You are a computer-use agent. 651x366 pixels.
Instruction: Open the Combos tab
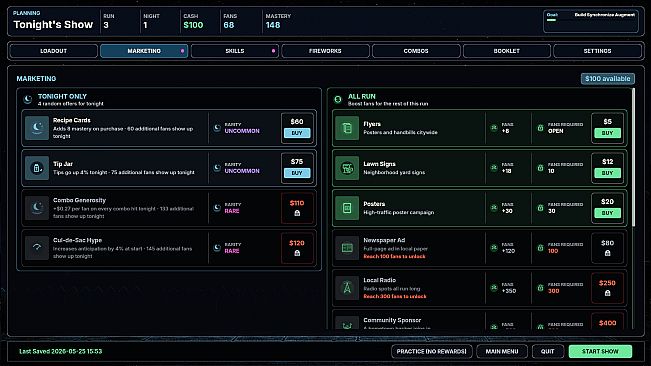pyautogui.click(x=416, y=51)
